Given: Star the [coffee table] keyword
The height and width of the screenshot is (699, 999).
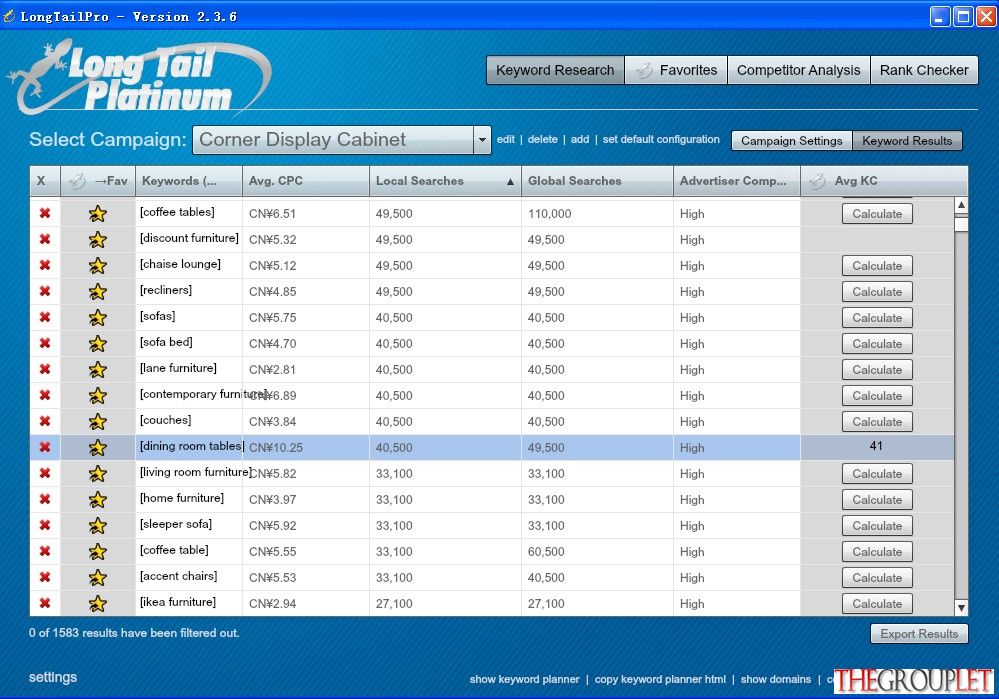Looking at the screenshot, I should coord(97,551).
